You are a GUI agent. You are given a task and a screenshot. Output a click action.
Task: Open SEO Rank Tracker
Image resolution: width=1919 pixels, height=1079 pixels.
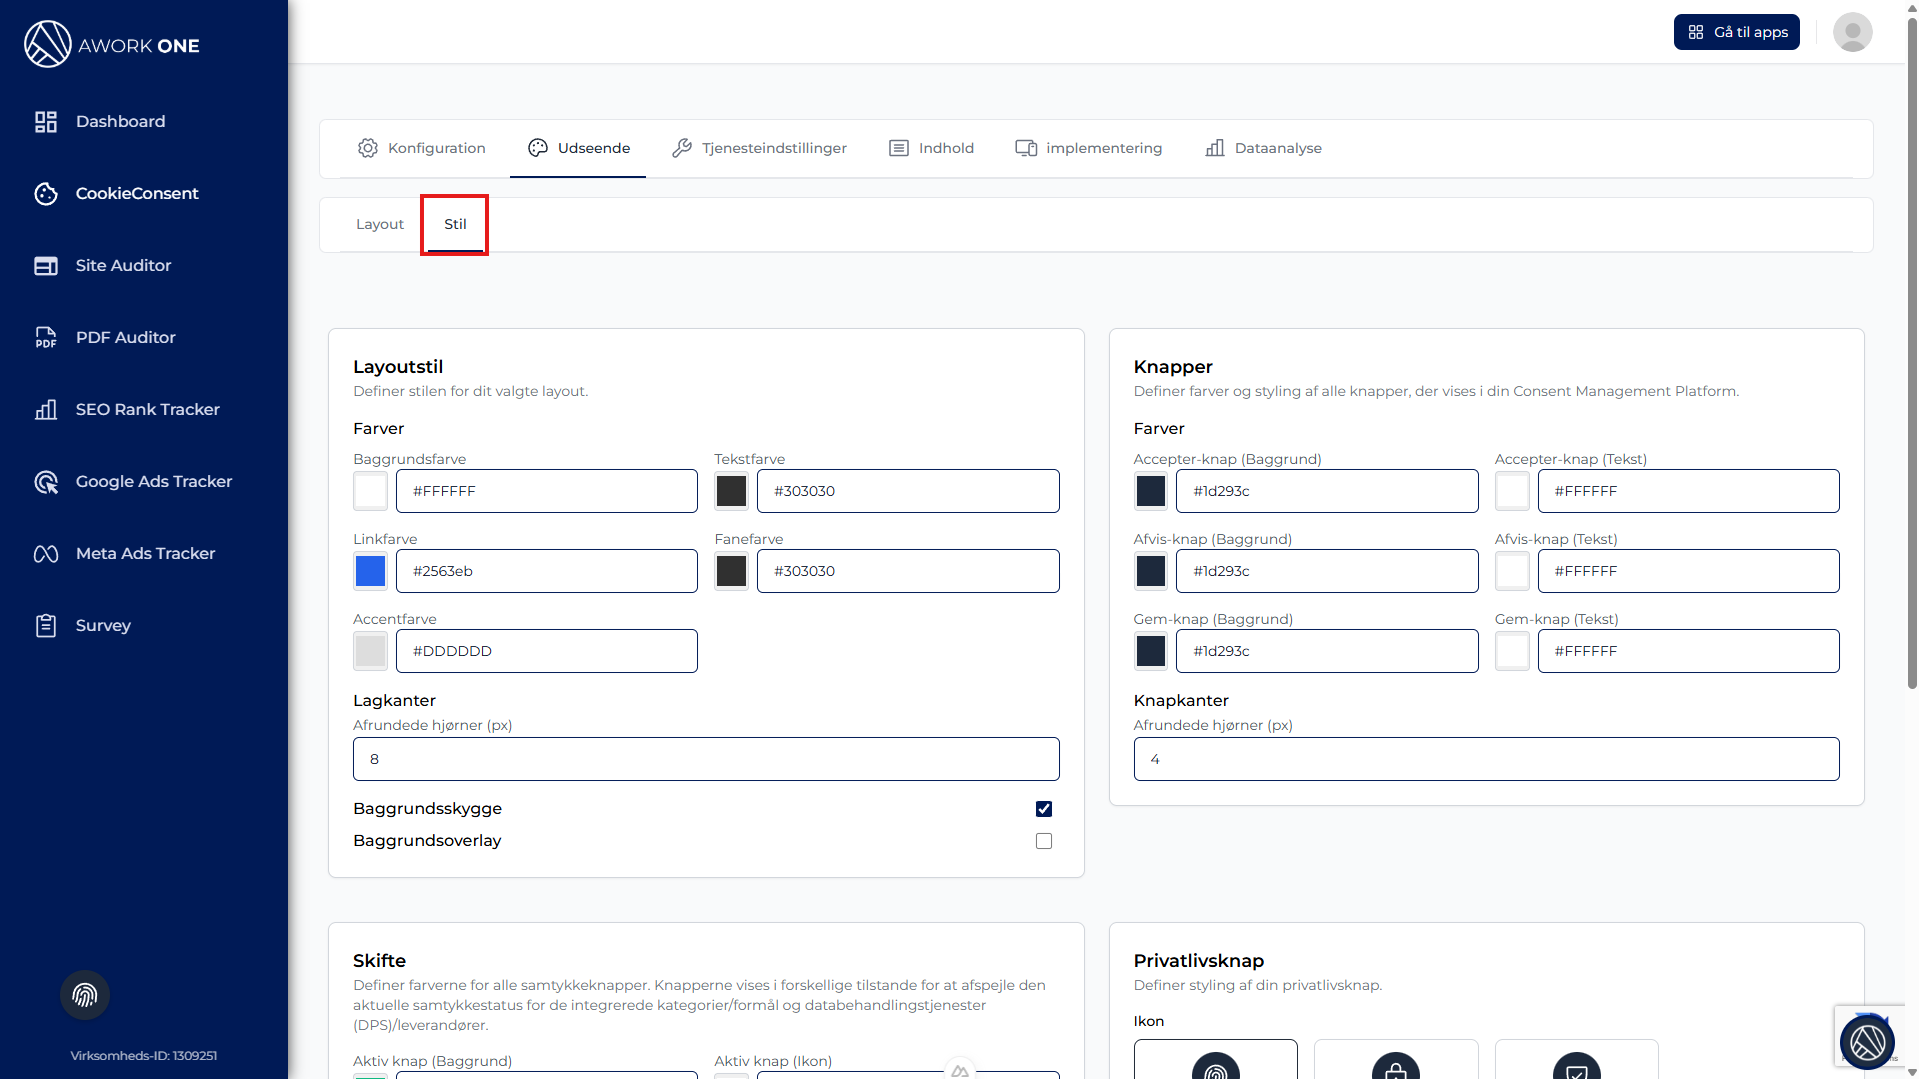pos(147,409)
